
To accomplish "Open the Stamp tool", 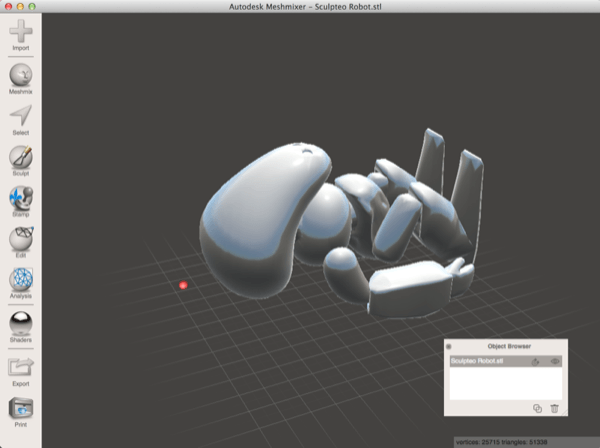I will tap(21, 202).
